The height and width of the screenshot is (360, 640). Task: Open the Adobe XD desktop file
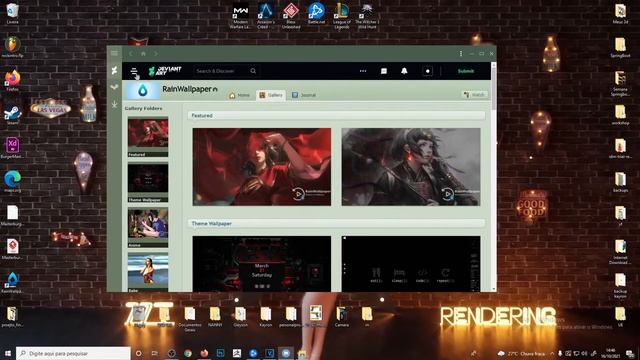coord(12,147)
